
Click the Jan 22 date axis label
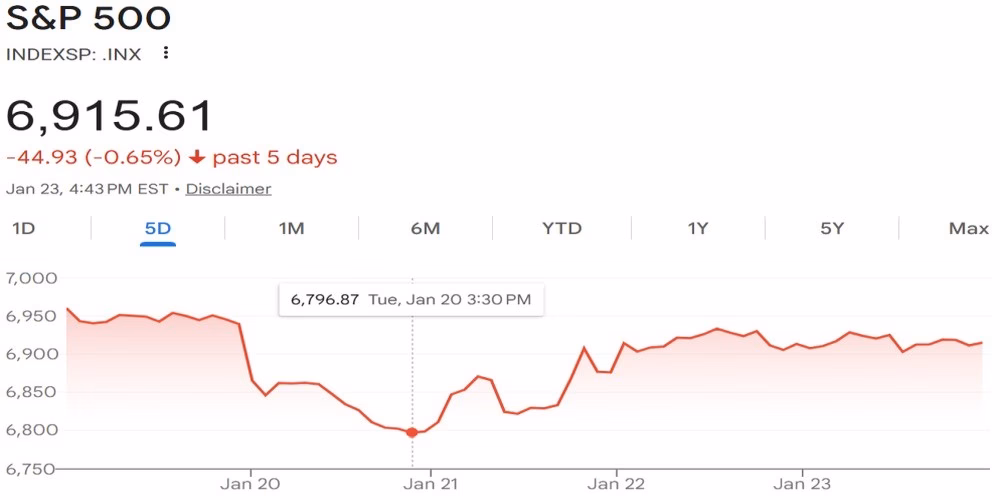tap(617, 484)
